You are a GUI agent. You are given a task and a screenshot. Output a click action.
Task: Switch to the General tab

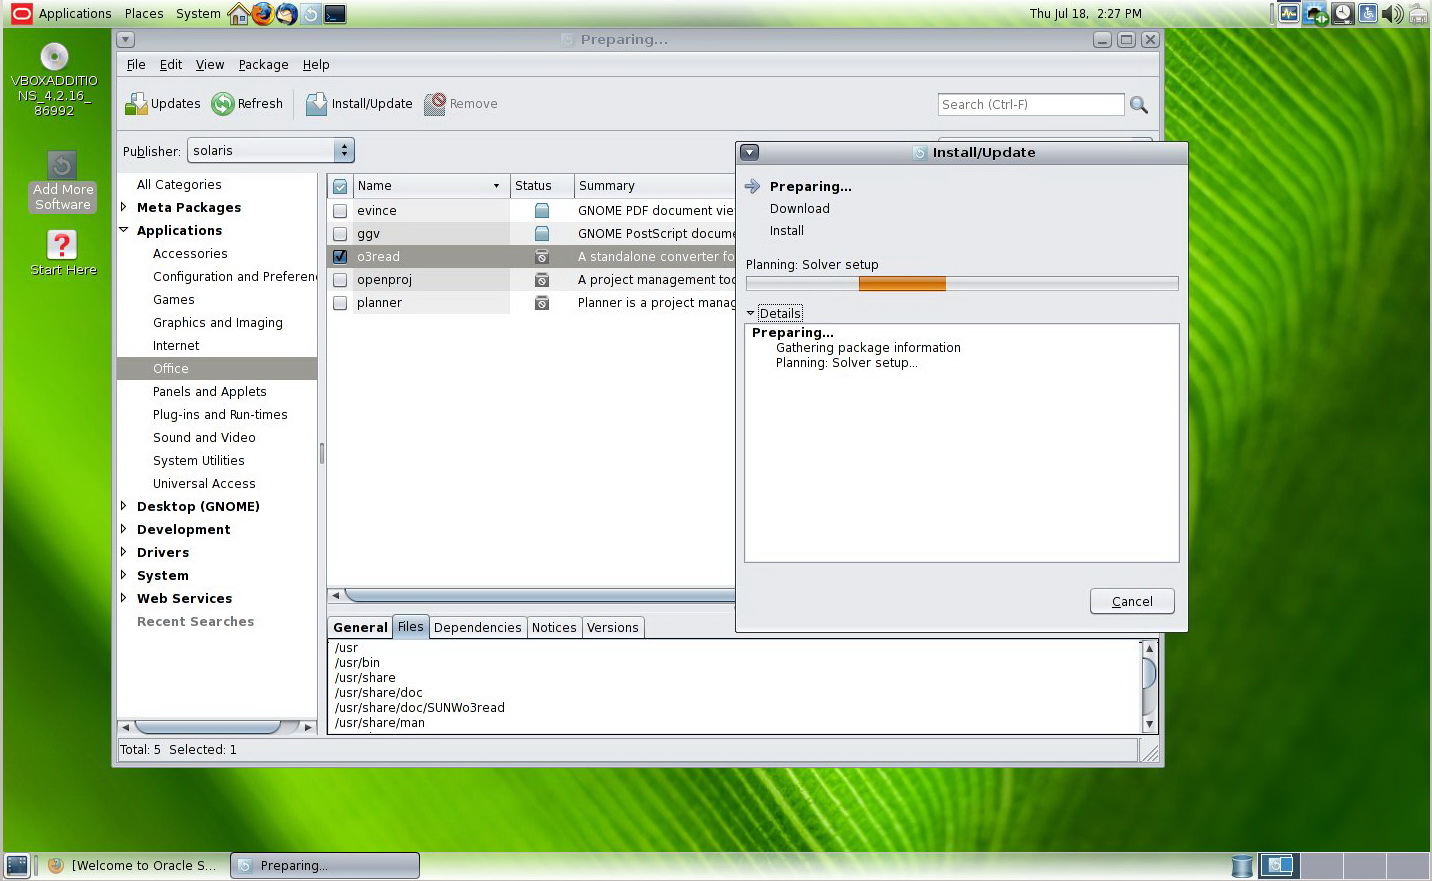[x=360, y=627]
